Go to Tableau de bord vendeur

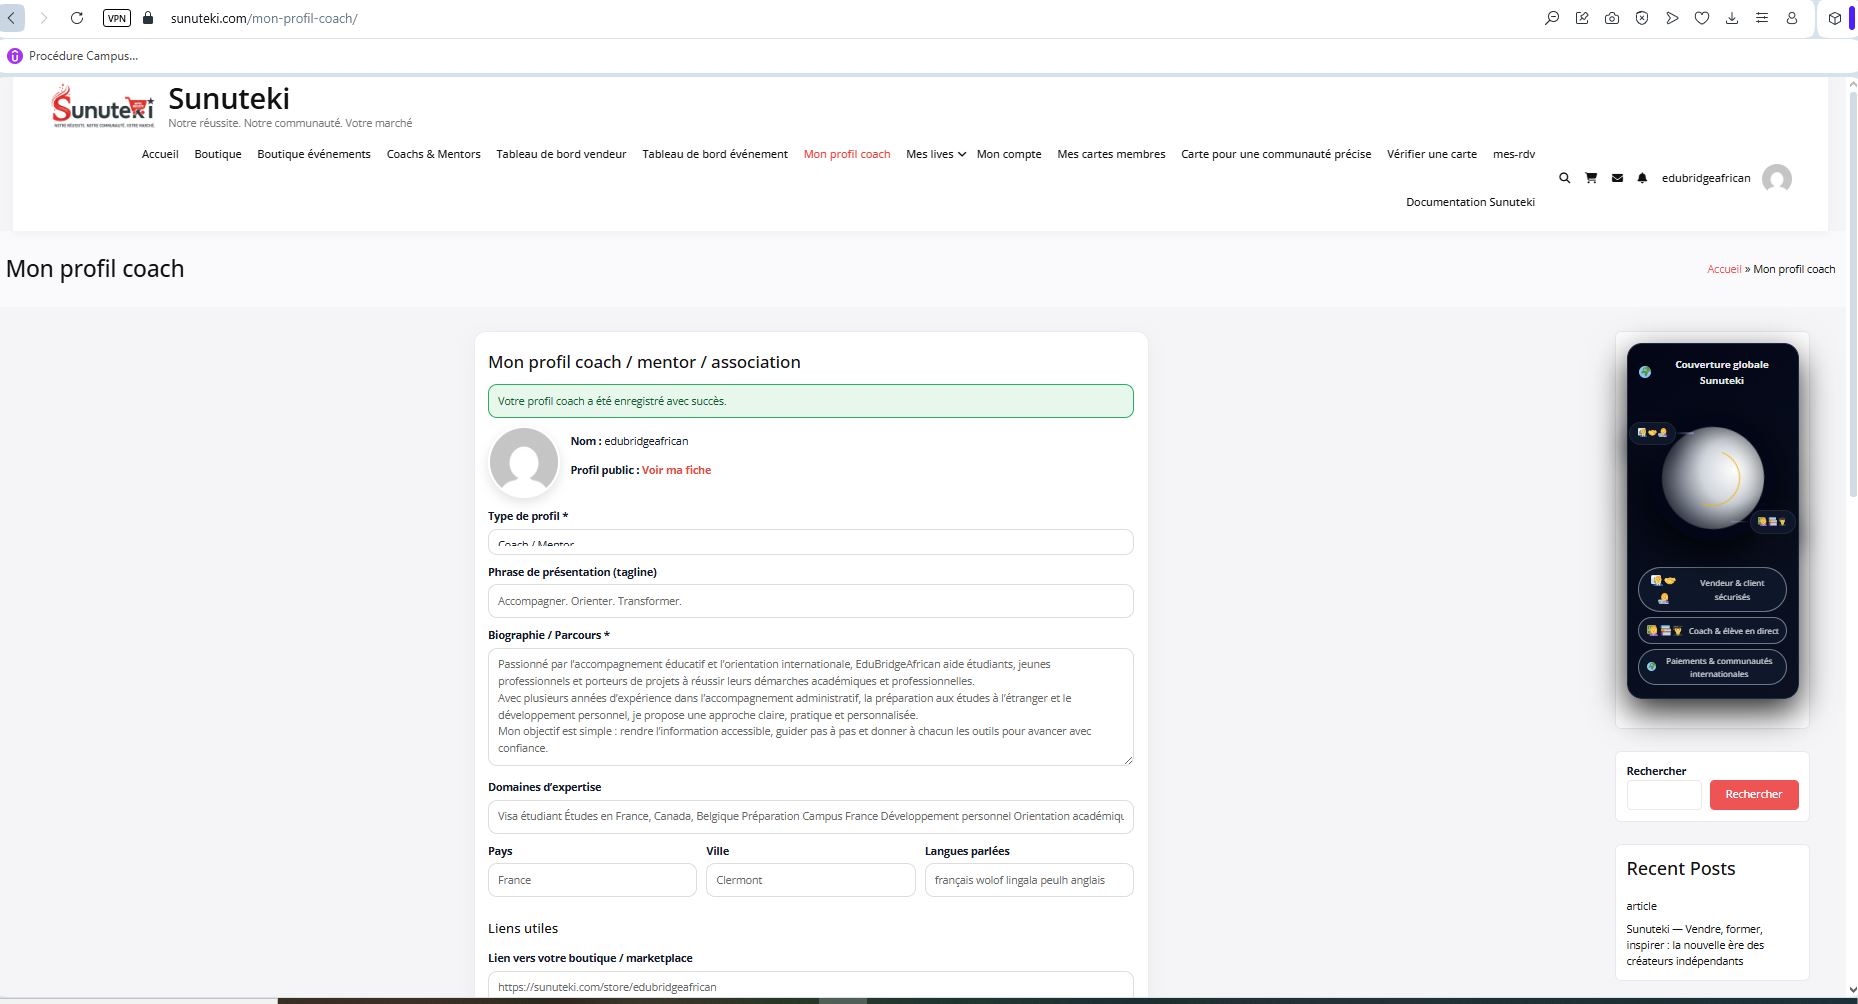[561, 154]
